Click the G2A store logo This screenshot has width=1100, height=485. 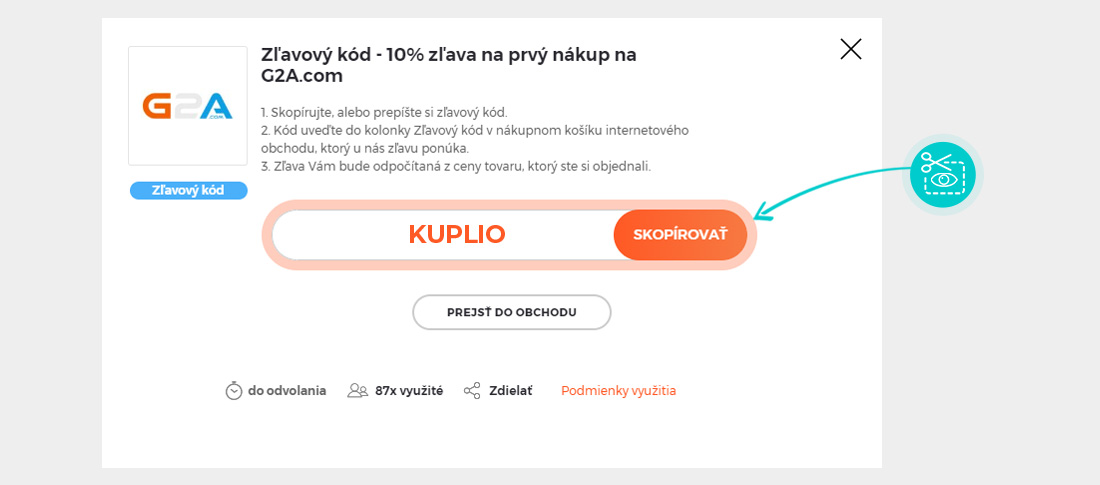188,106
